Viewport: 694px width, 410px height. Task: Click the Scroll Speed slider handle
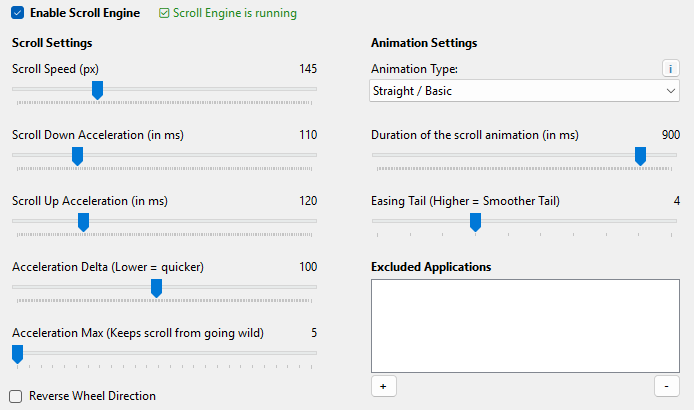97,90
